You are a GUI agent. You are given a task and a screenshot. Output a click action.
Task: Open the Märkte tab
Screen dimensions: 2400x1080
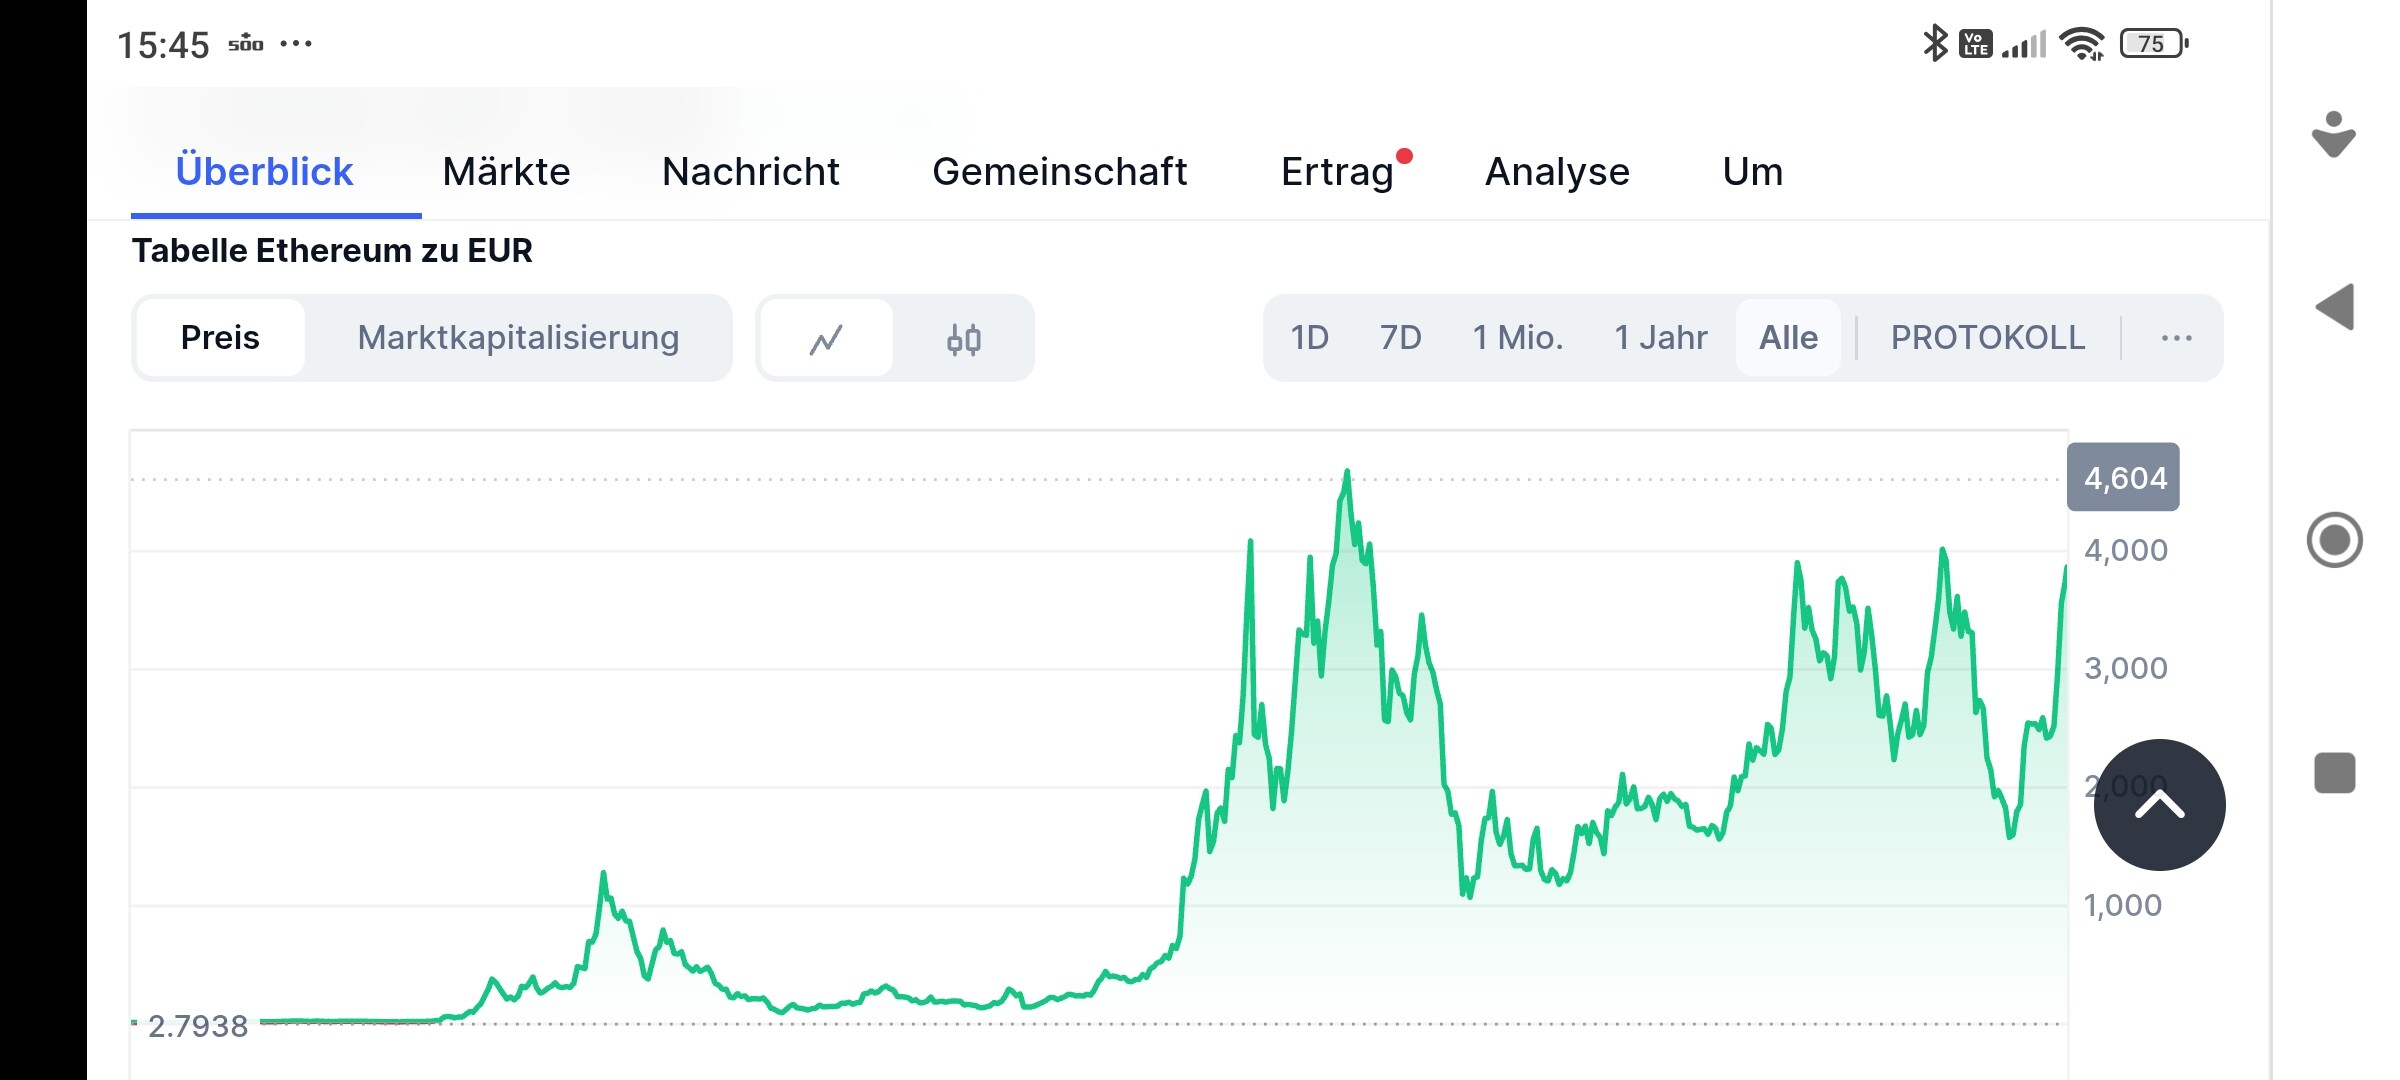[506, 172]
